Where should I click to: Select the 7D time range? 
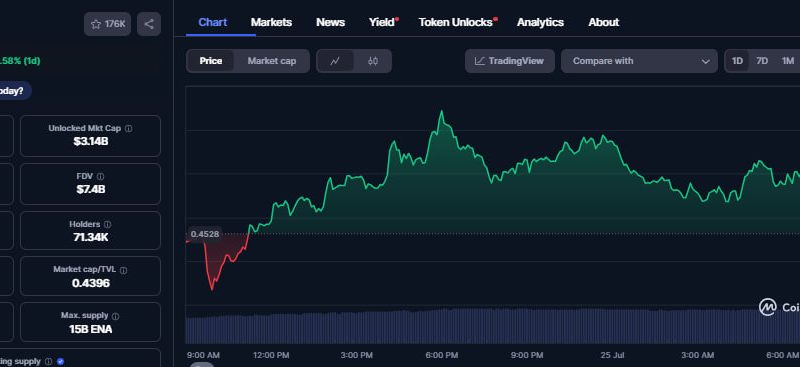click(762, 61)
